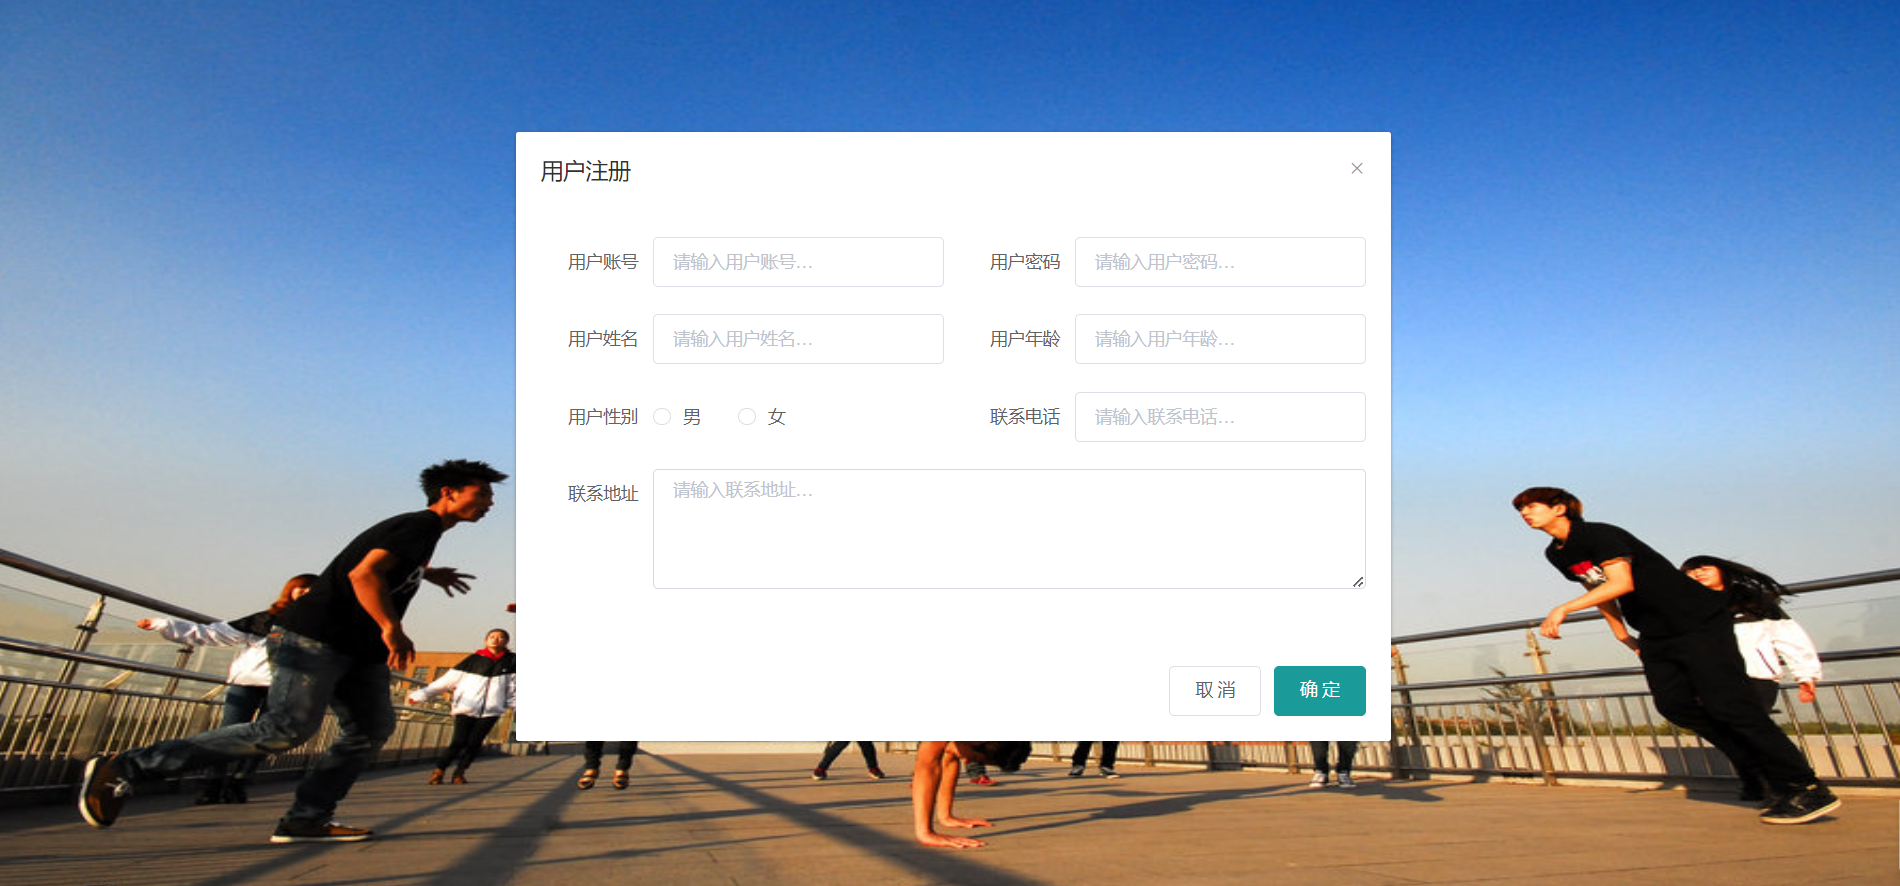Click the 用户性别 label
This screenshot has width=1900, height=886.
[x=603, y=417]
